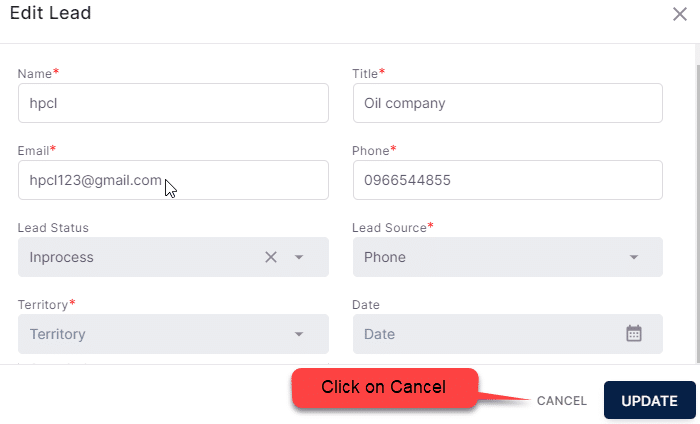Clear the Inprocess lead status selection
700x424 pixels.
pos(271,257)
